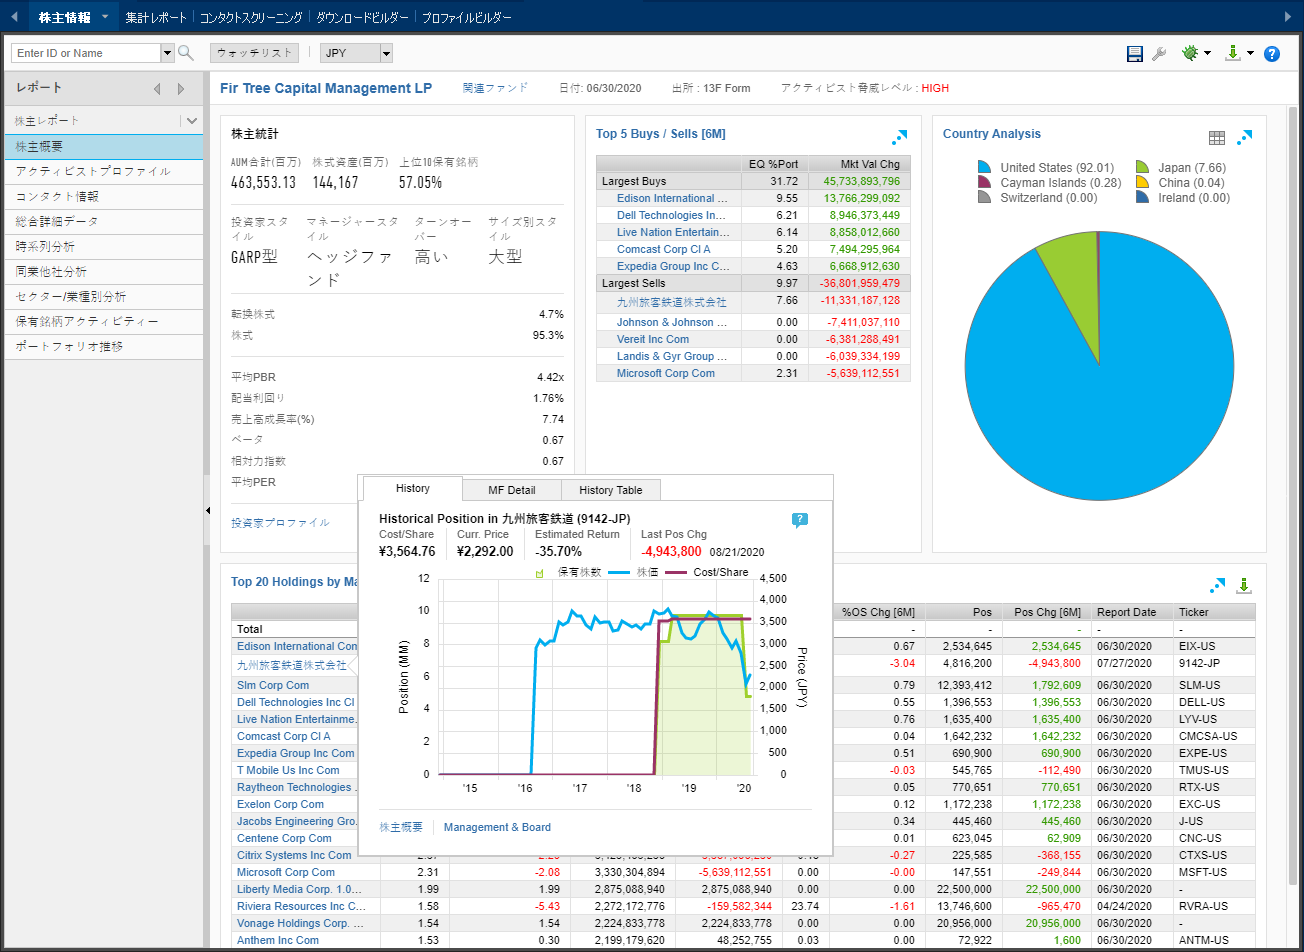The image size is (1304, 952).
Task: Click the popup chat help icon
Action: 800,520
